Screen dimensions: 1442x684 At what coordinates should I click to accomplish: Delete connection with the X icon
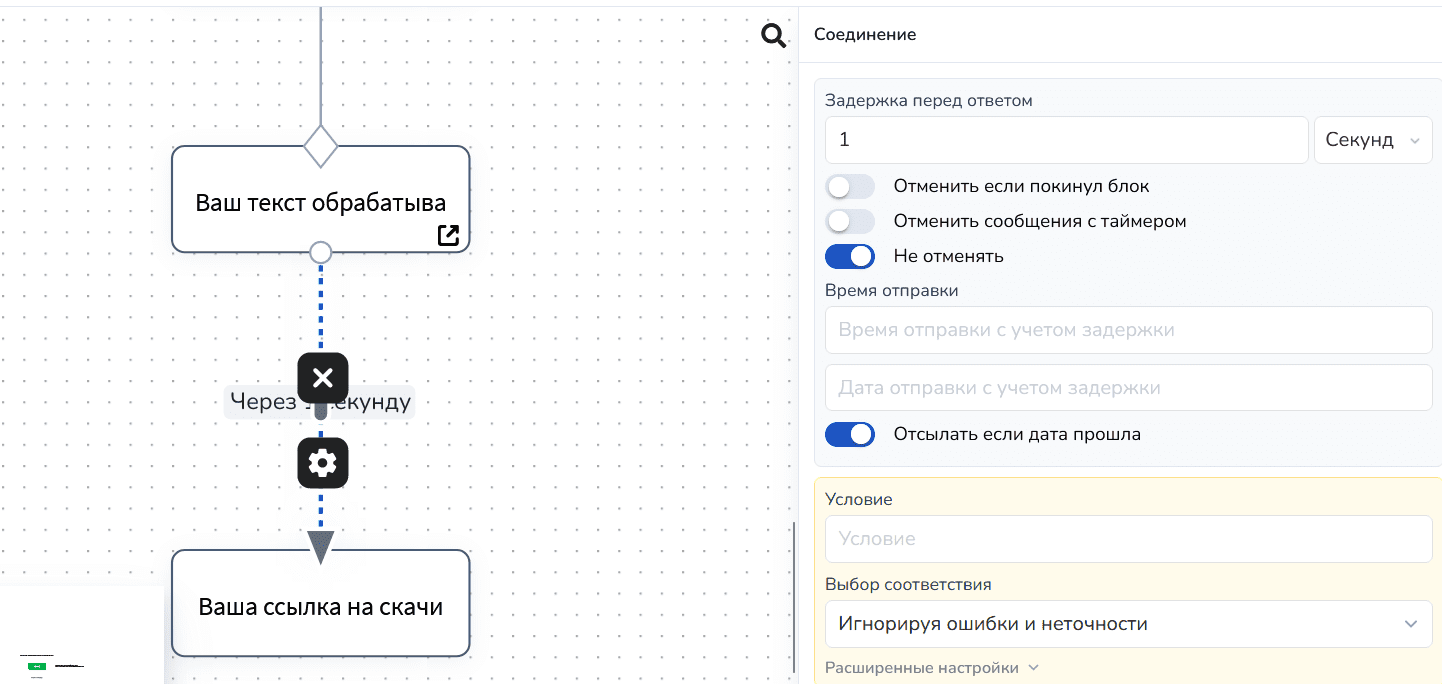pos(322,378)
